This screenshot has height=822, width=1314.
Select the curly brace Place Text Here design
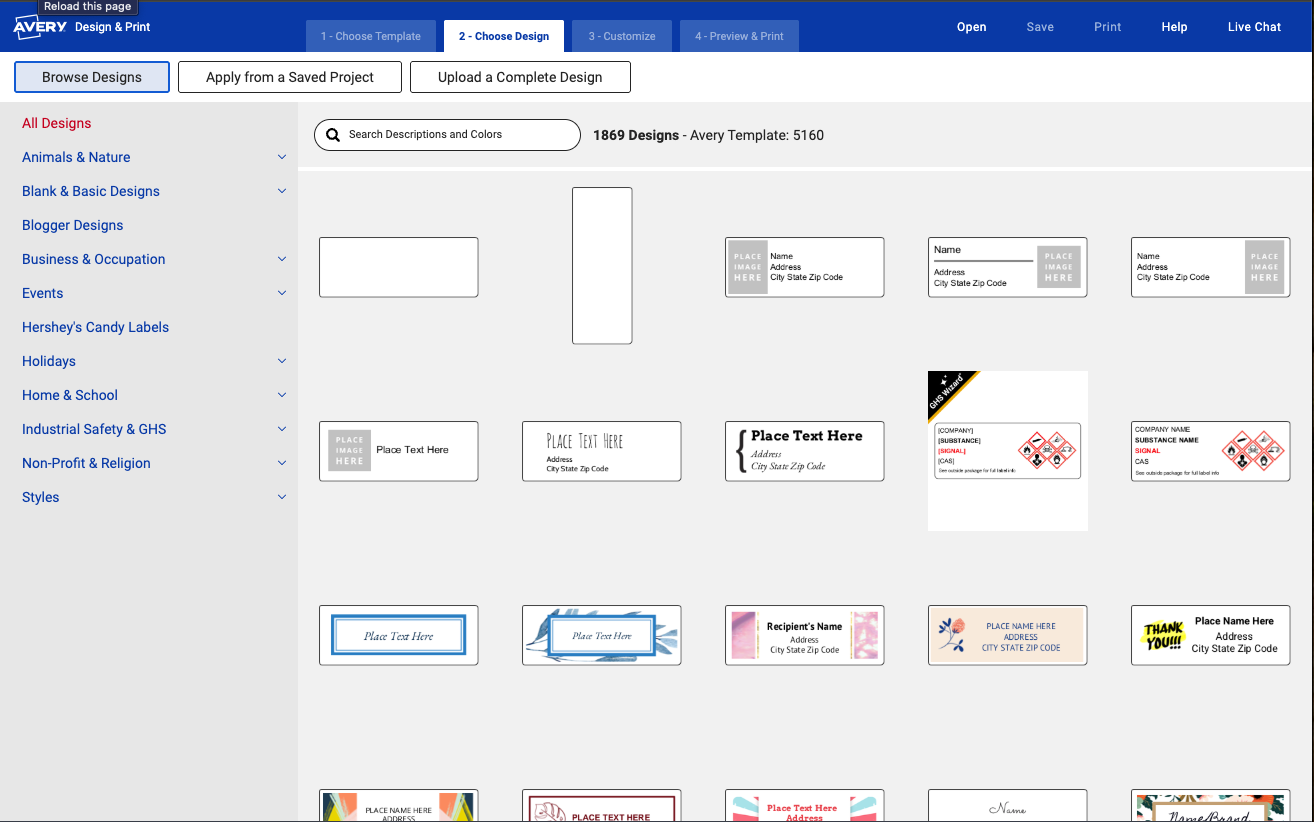coord(805,451)
